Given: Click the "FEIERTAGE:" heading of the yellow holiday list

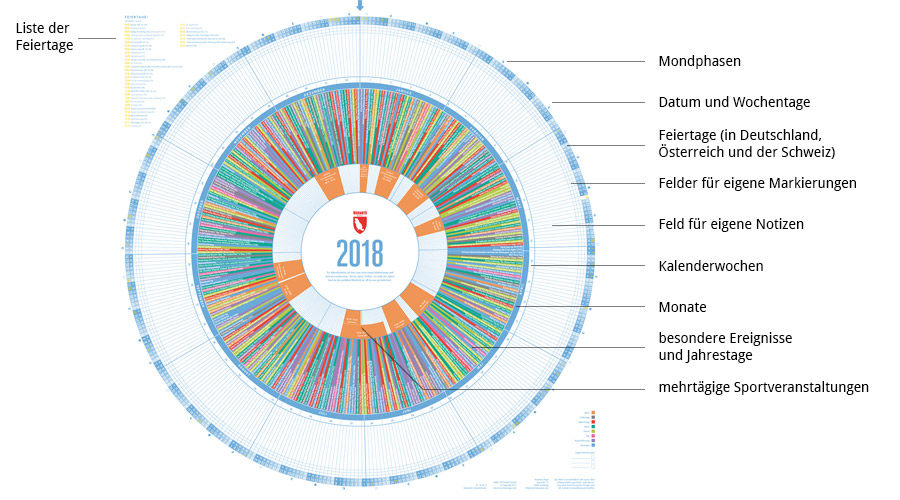Looking at the screenshot, I should coord(136,17).
